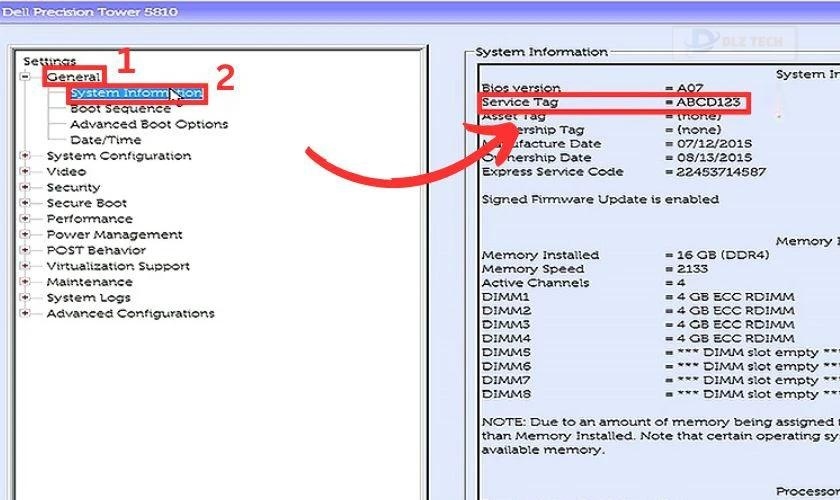Click the Active Channels label

tap(535, 283)
